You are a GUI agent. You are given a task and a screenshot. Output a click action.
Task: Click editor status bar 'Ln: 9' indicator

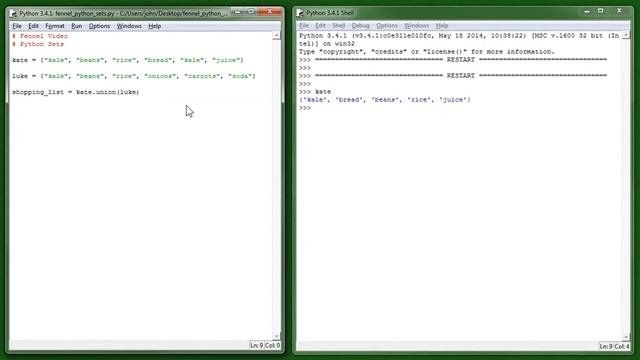(x=256, y=345)
